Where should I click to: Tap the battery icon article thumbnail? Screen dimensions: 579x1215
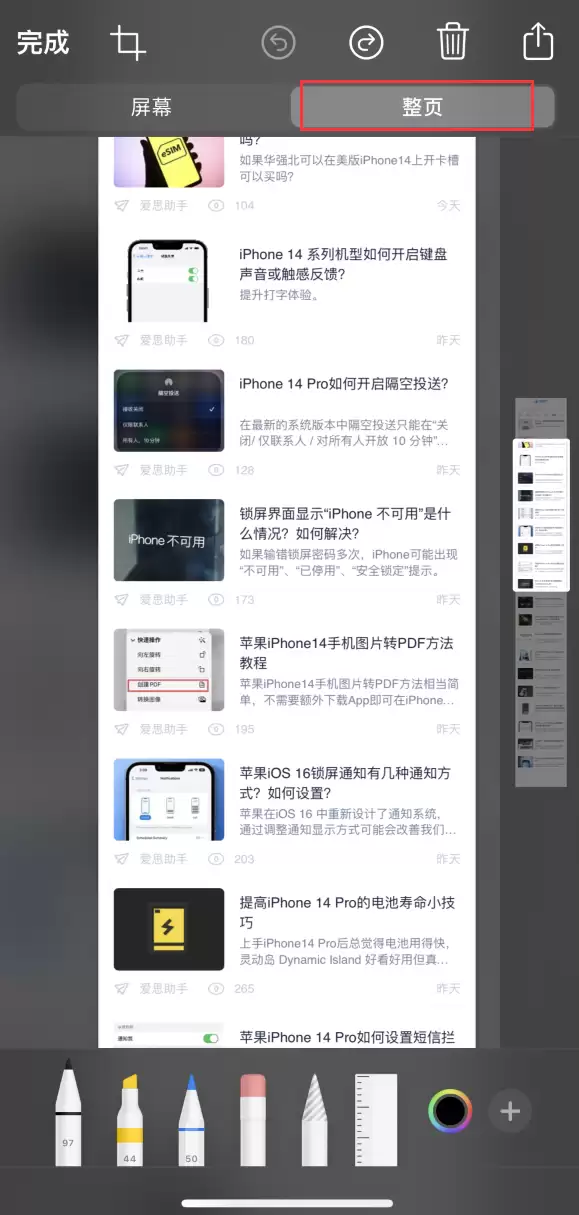coord(169,929)
